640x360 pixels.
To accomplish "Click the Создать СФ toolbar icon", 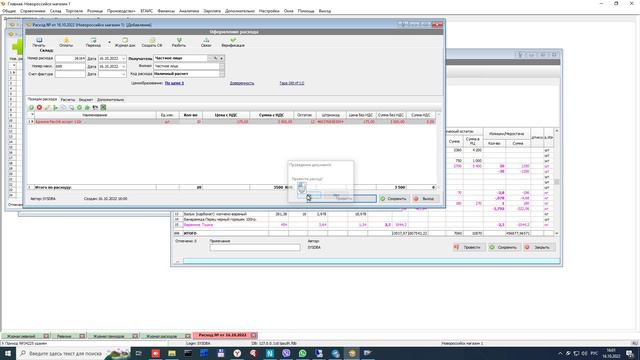I will tap(152, 42).
